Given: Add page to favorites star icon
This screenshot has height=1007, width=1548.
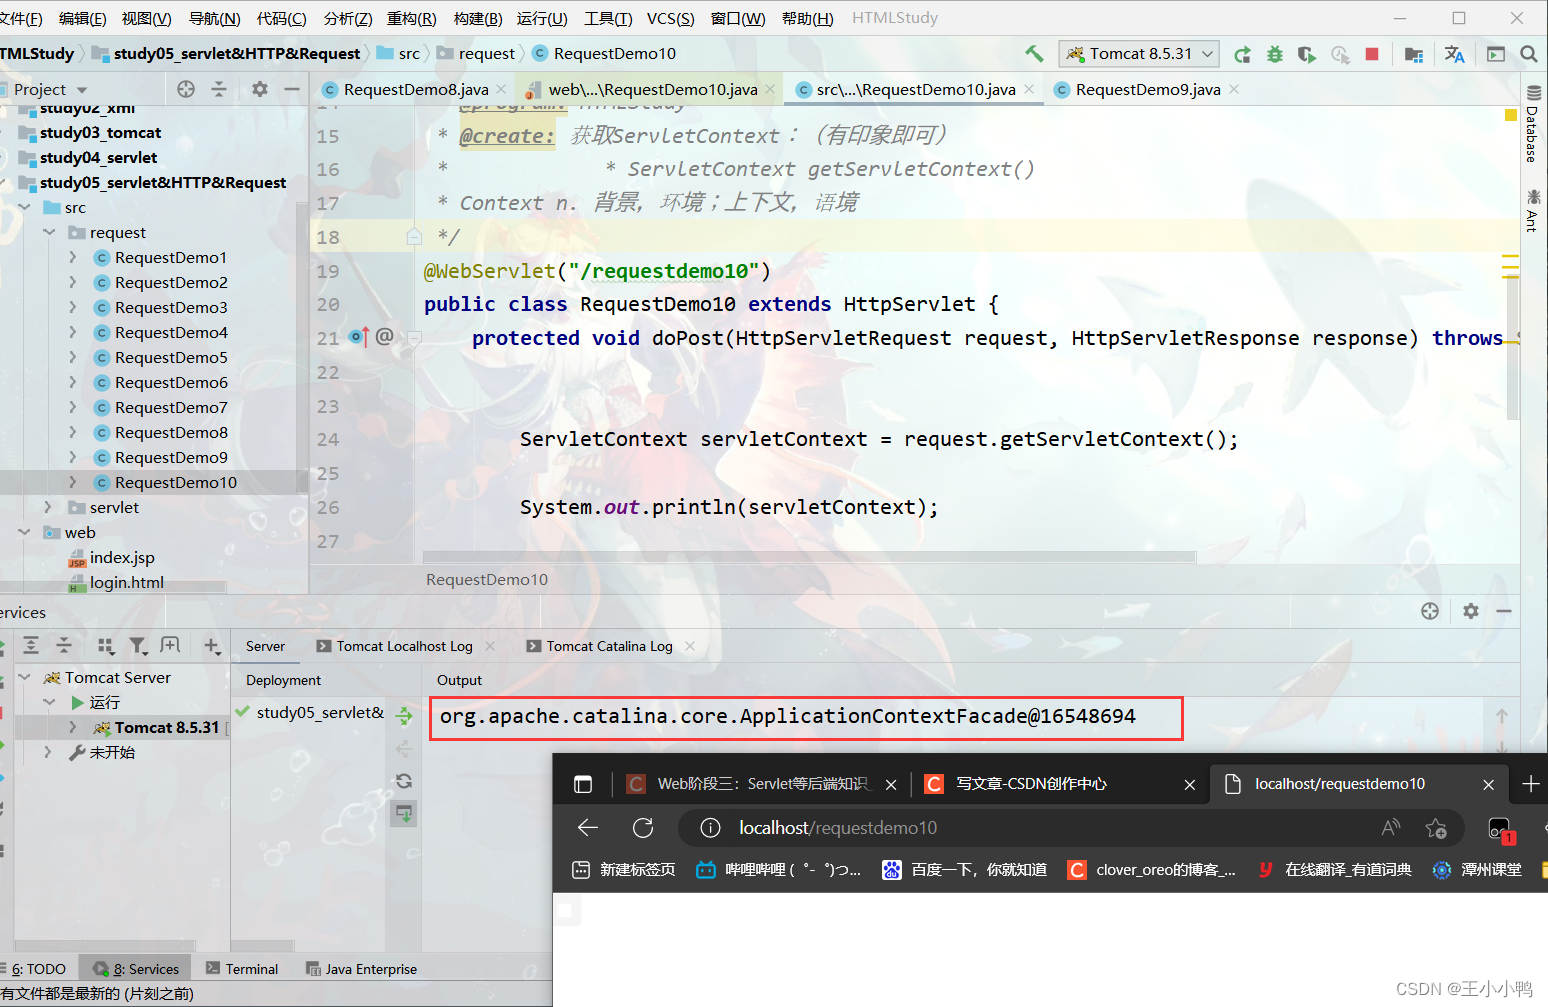Looking at the screenshot, I should [1436, 828].
